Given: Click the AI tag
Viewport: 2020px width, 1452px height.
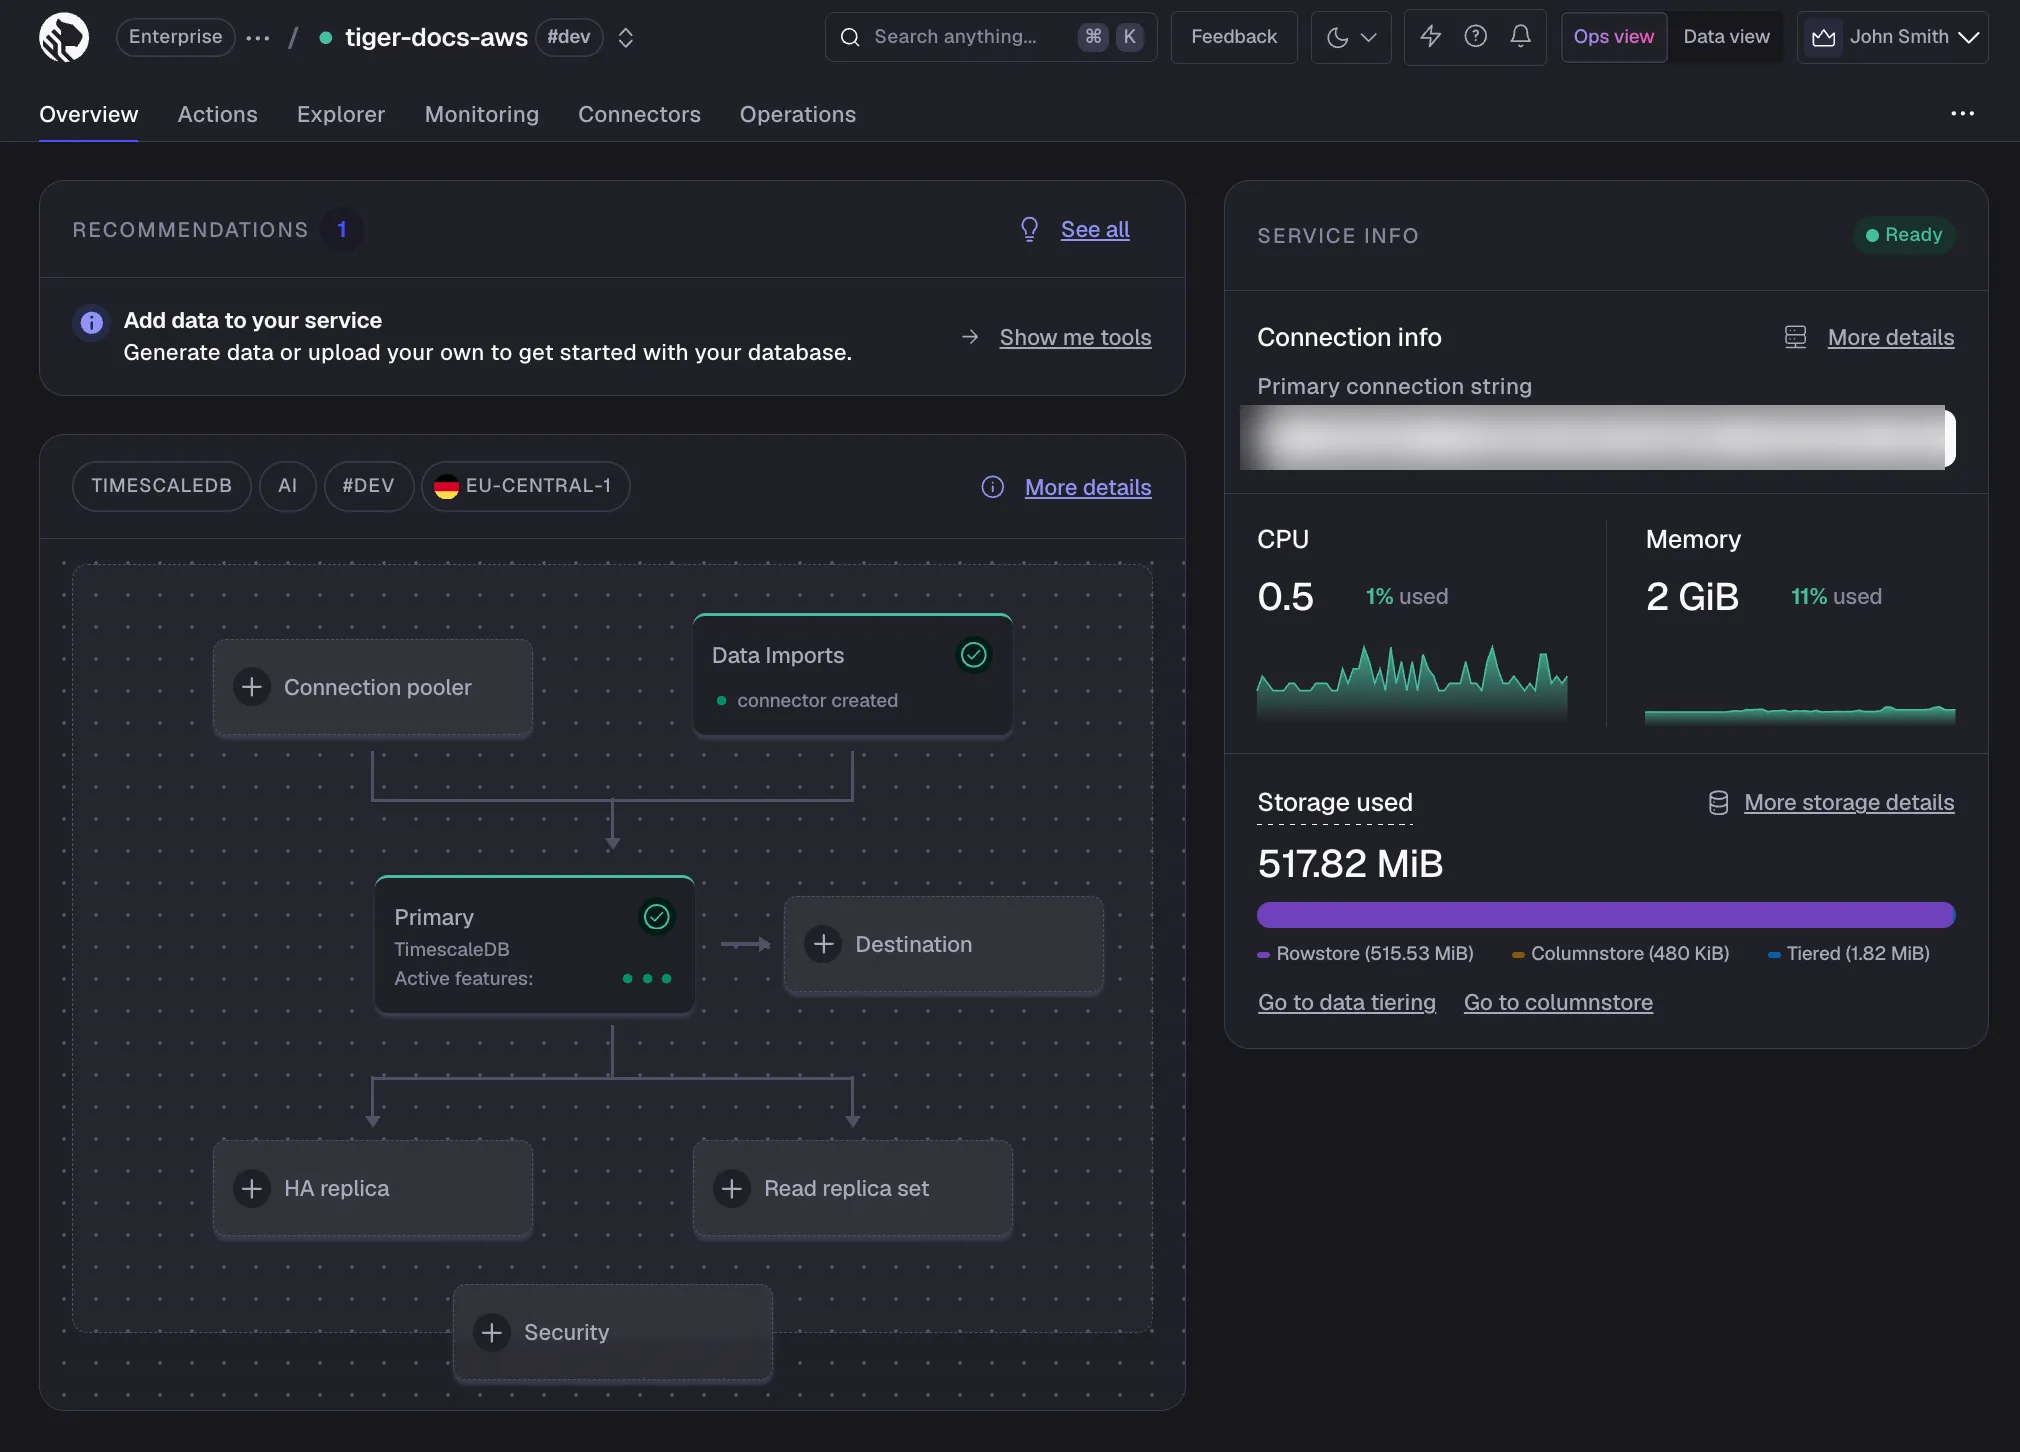Looking at the screenshot, I should tap(288, 486).
